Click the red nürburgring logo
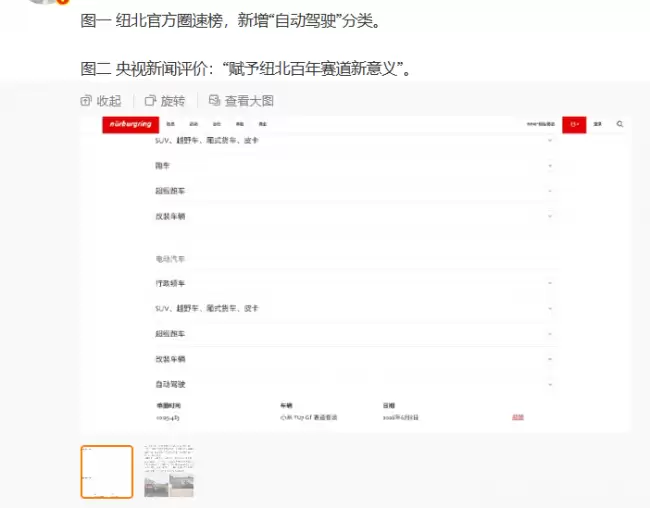The width and height of the screenshot is (650, 508). click(x=131, y=124)
